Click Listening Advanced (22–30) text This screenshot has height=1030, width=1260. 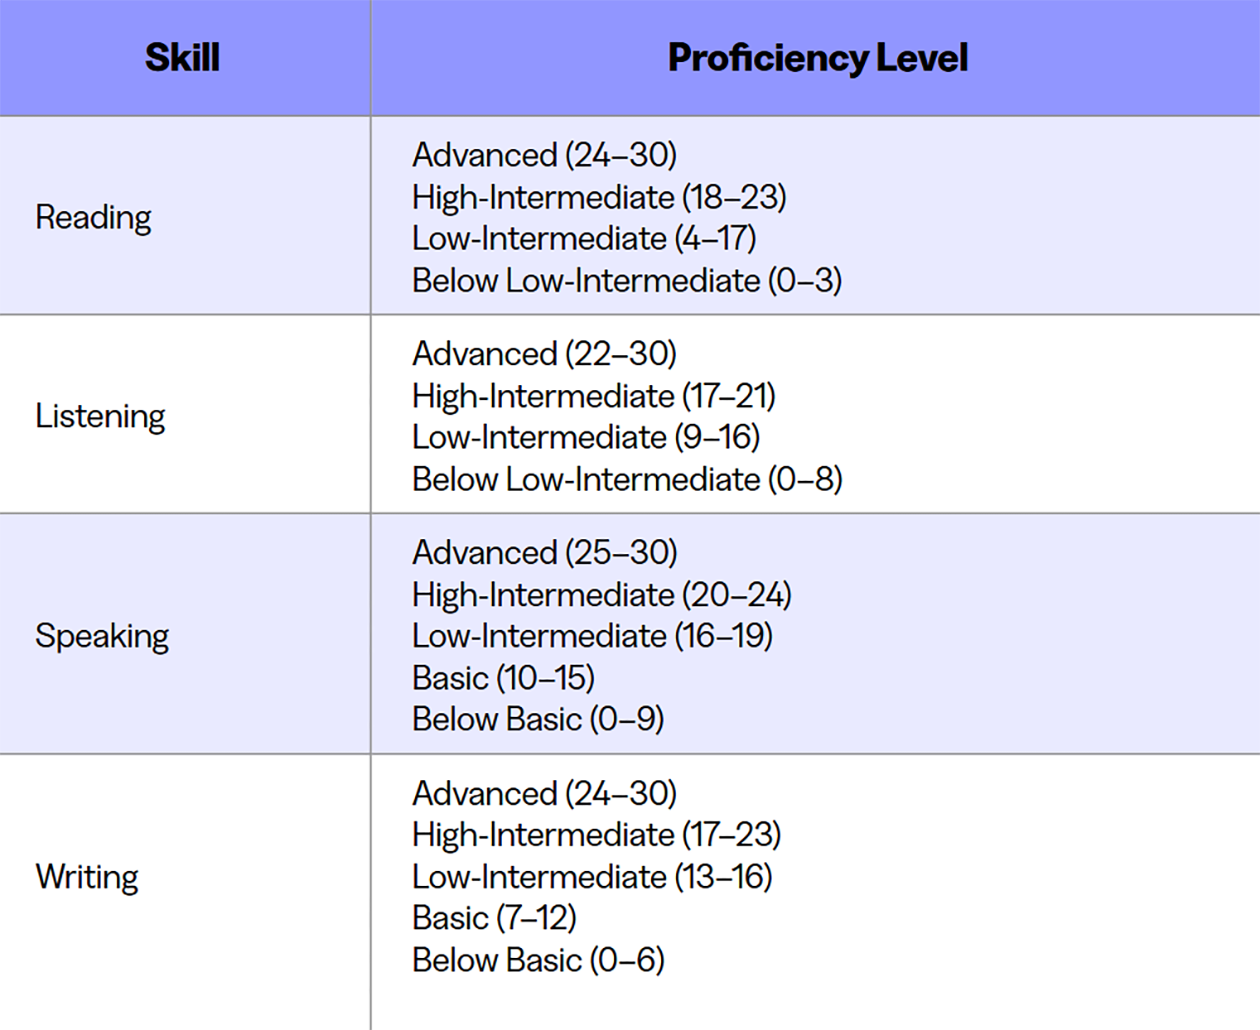(x=544, y=354)
